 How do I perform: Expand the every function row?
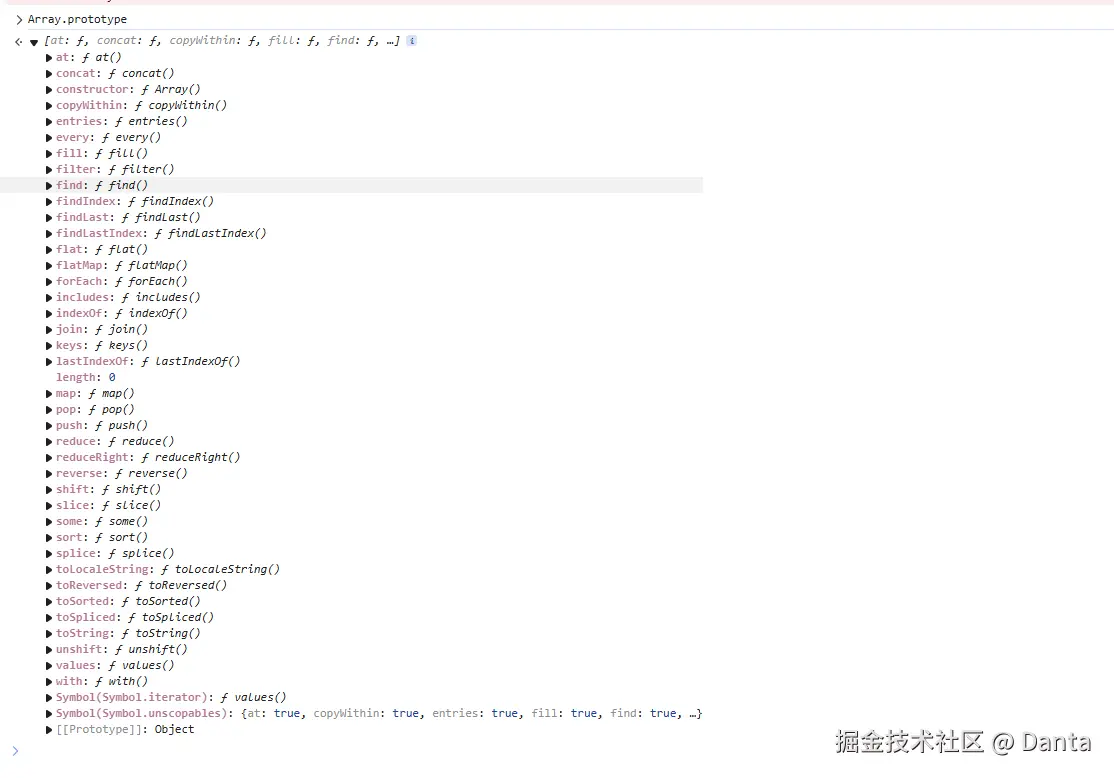[x=49, y=138]
